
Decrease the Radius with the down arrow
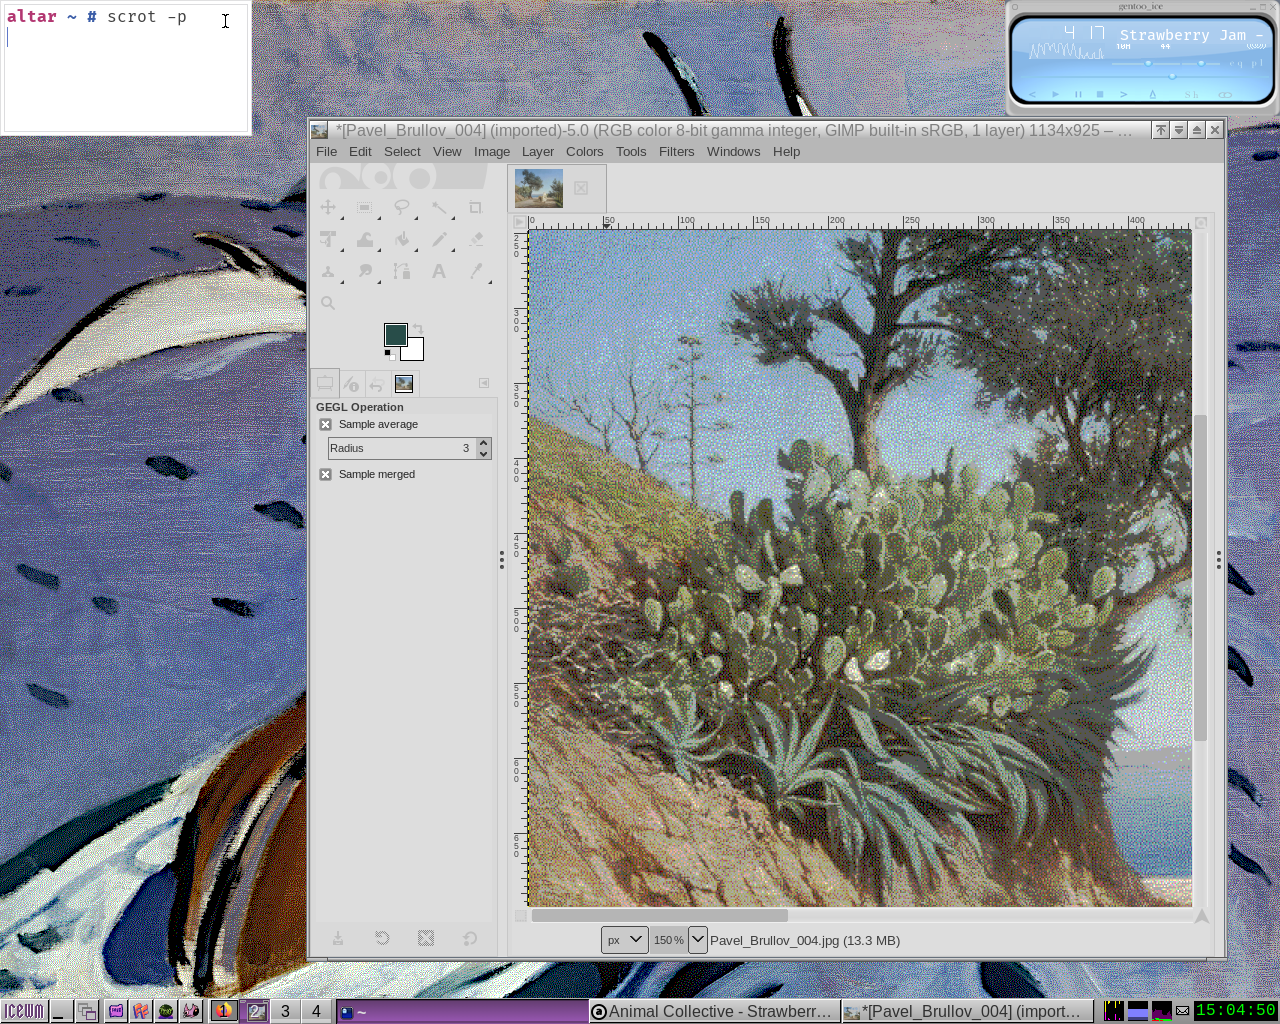484,454
